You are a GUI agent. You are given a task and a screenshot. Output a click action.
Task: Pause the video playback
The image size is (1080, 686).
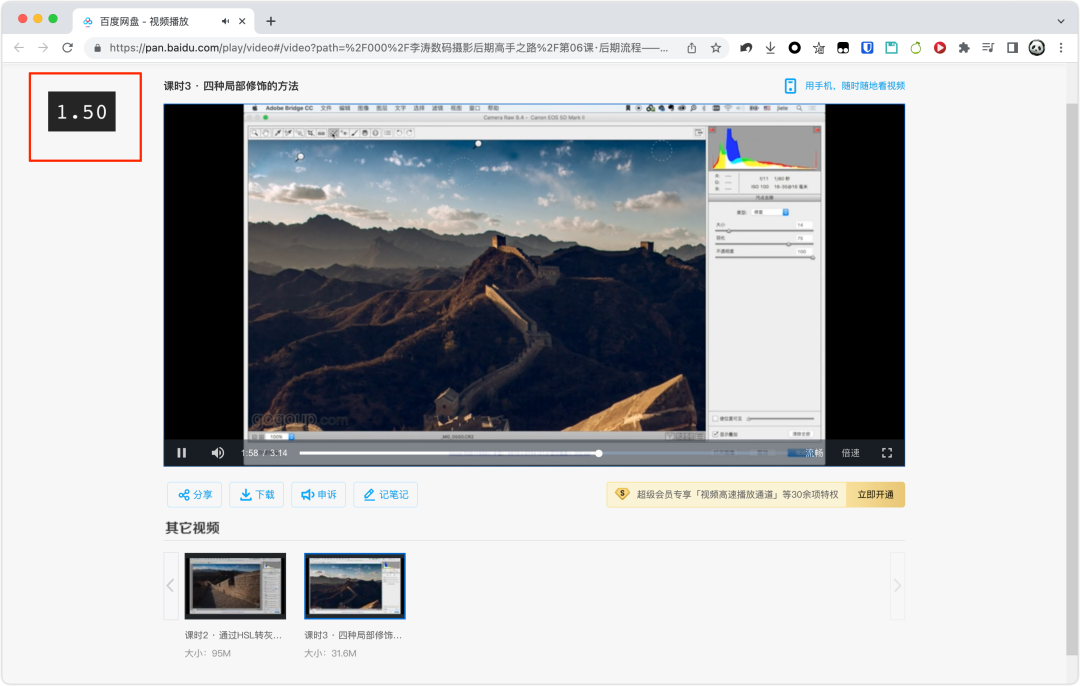pyautogui.click(x=182, y=453)
